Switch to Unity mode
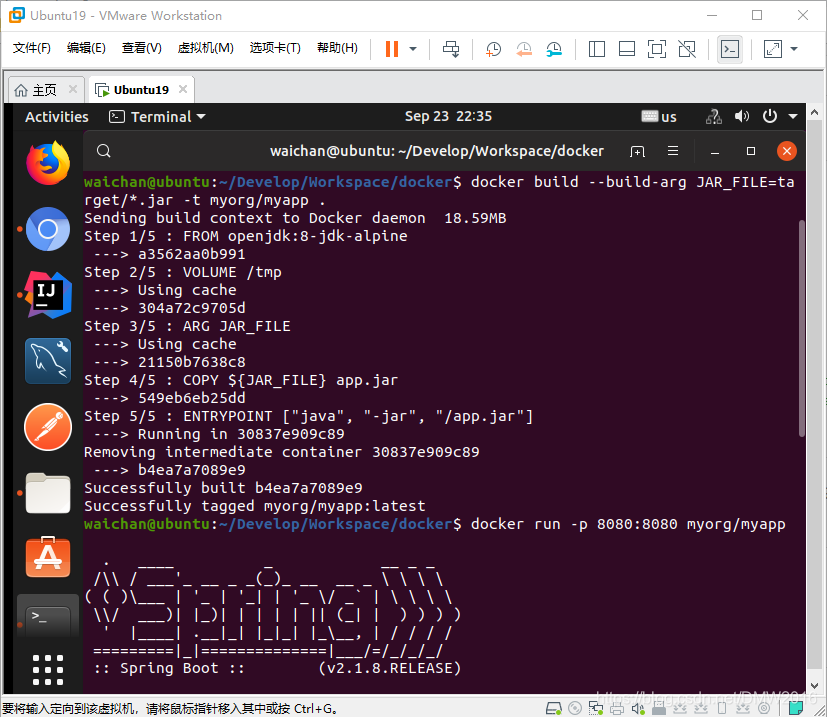Viewport: 827px width, 717px height. (x=687, y=49)
